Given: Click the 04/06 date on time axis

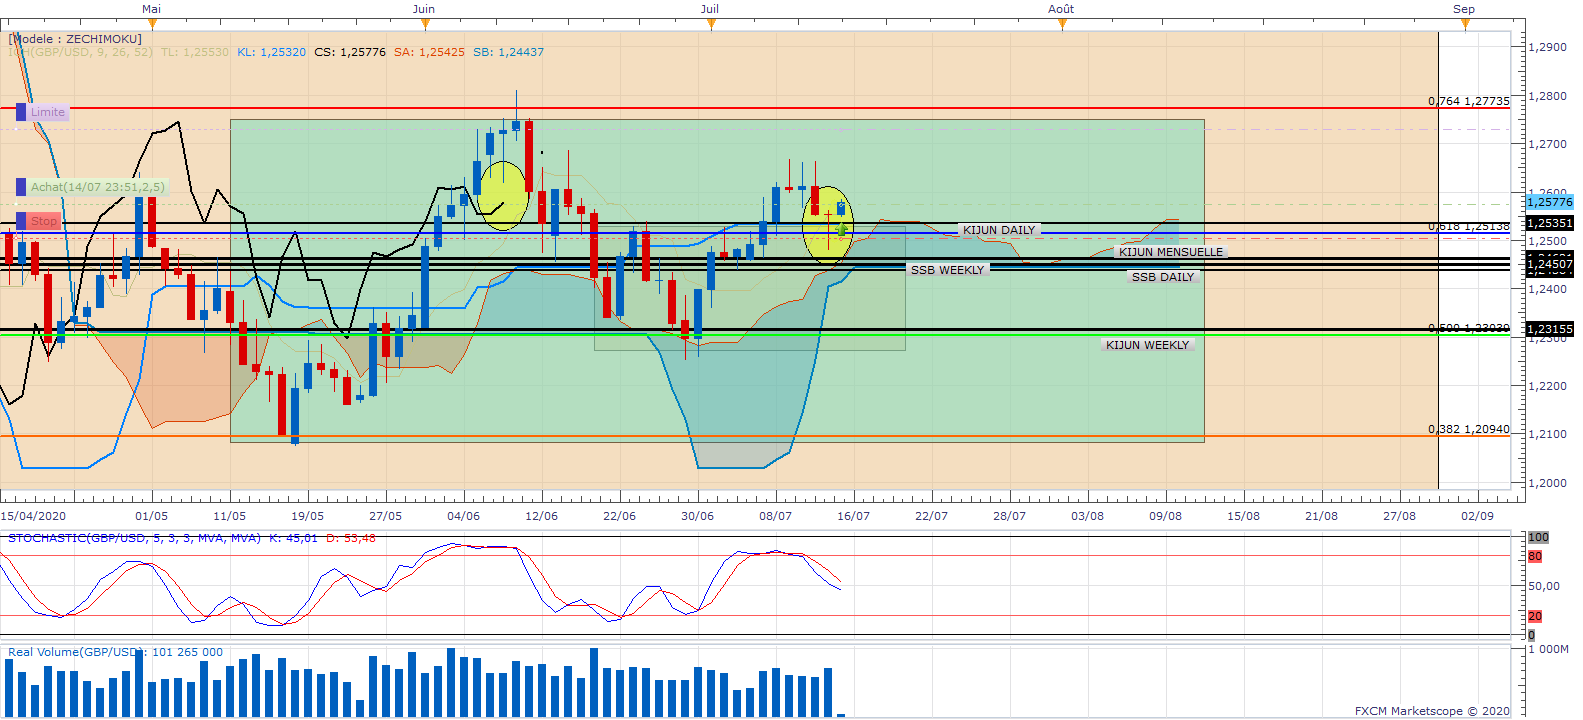Looking at the screenshot, I should point(463,516).
